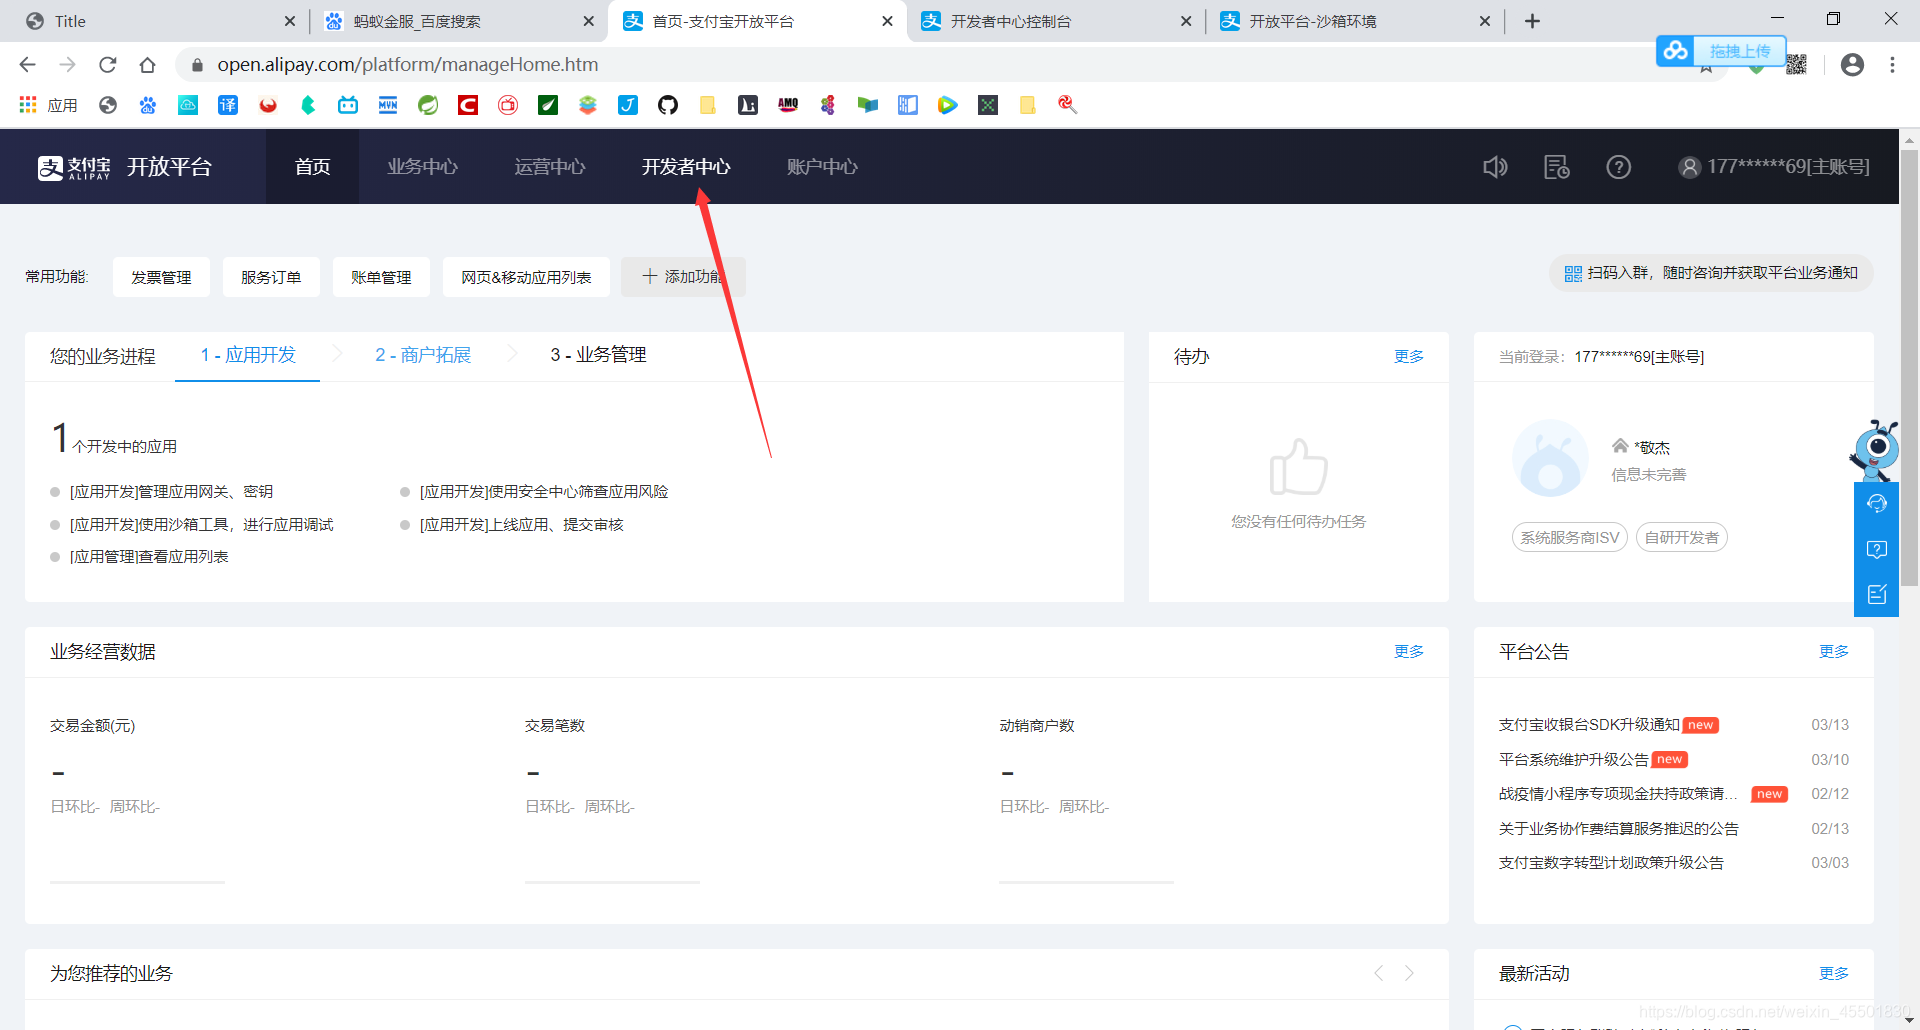Viewport: 1920px width, 1030px height.
Task: Click the 系统服务商ISV tag
Action: [1570, 538]
